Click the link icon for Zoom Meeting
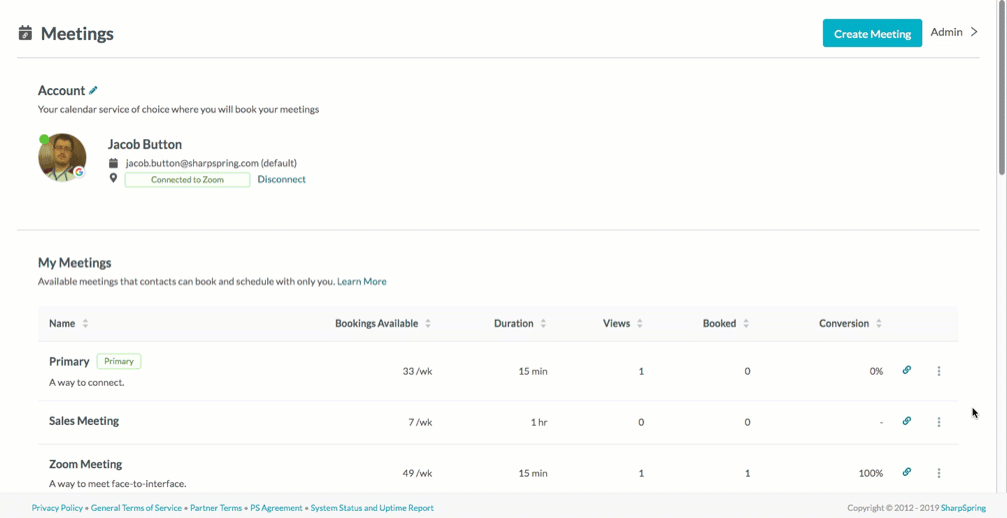 pos(907,472)
